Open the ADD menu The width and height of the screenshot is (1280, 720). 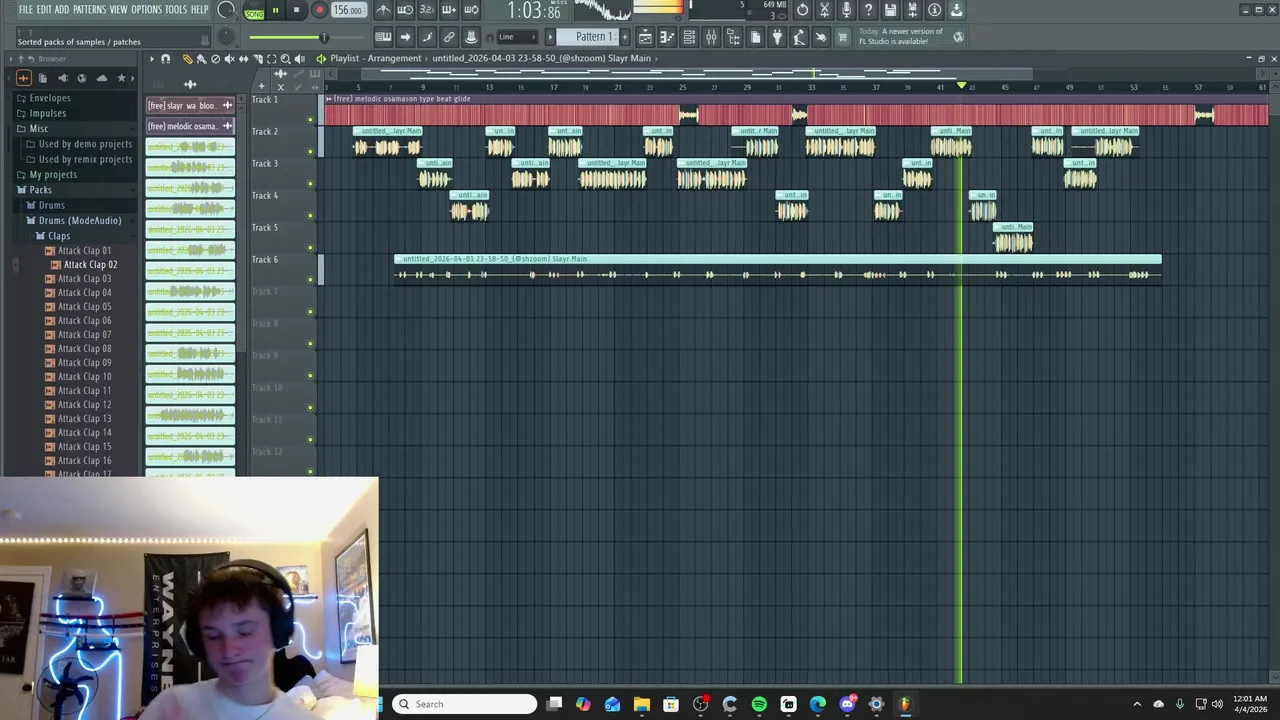click(x=62, y=10)
